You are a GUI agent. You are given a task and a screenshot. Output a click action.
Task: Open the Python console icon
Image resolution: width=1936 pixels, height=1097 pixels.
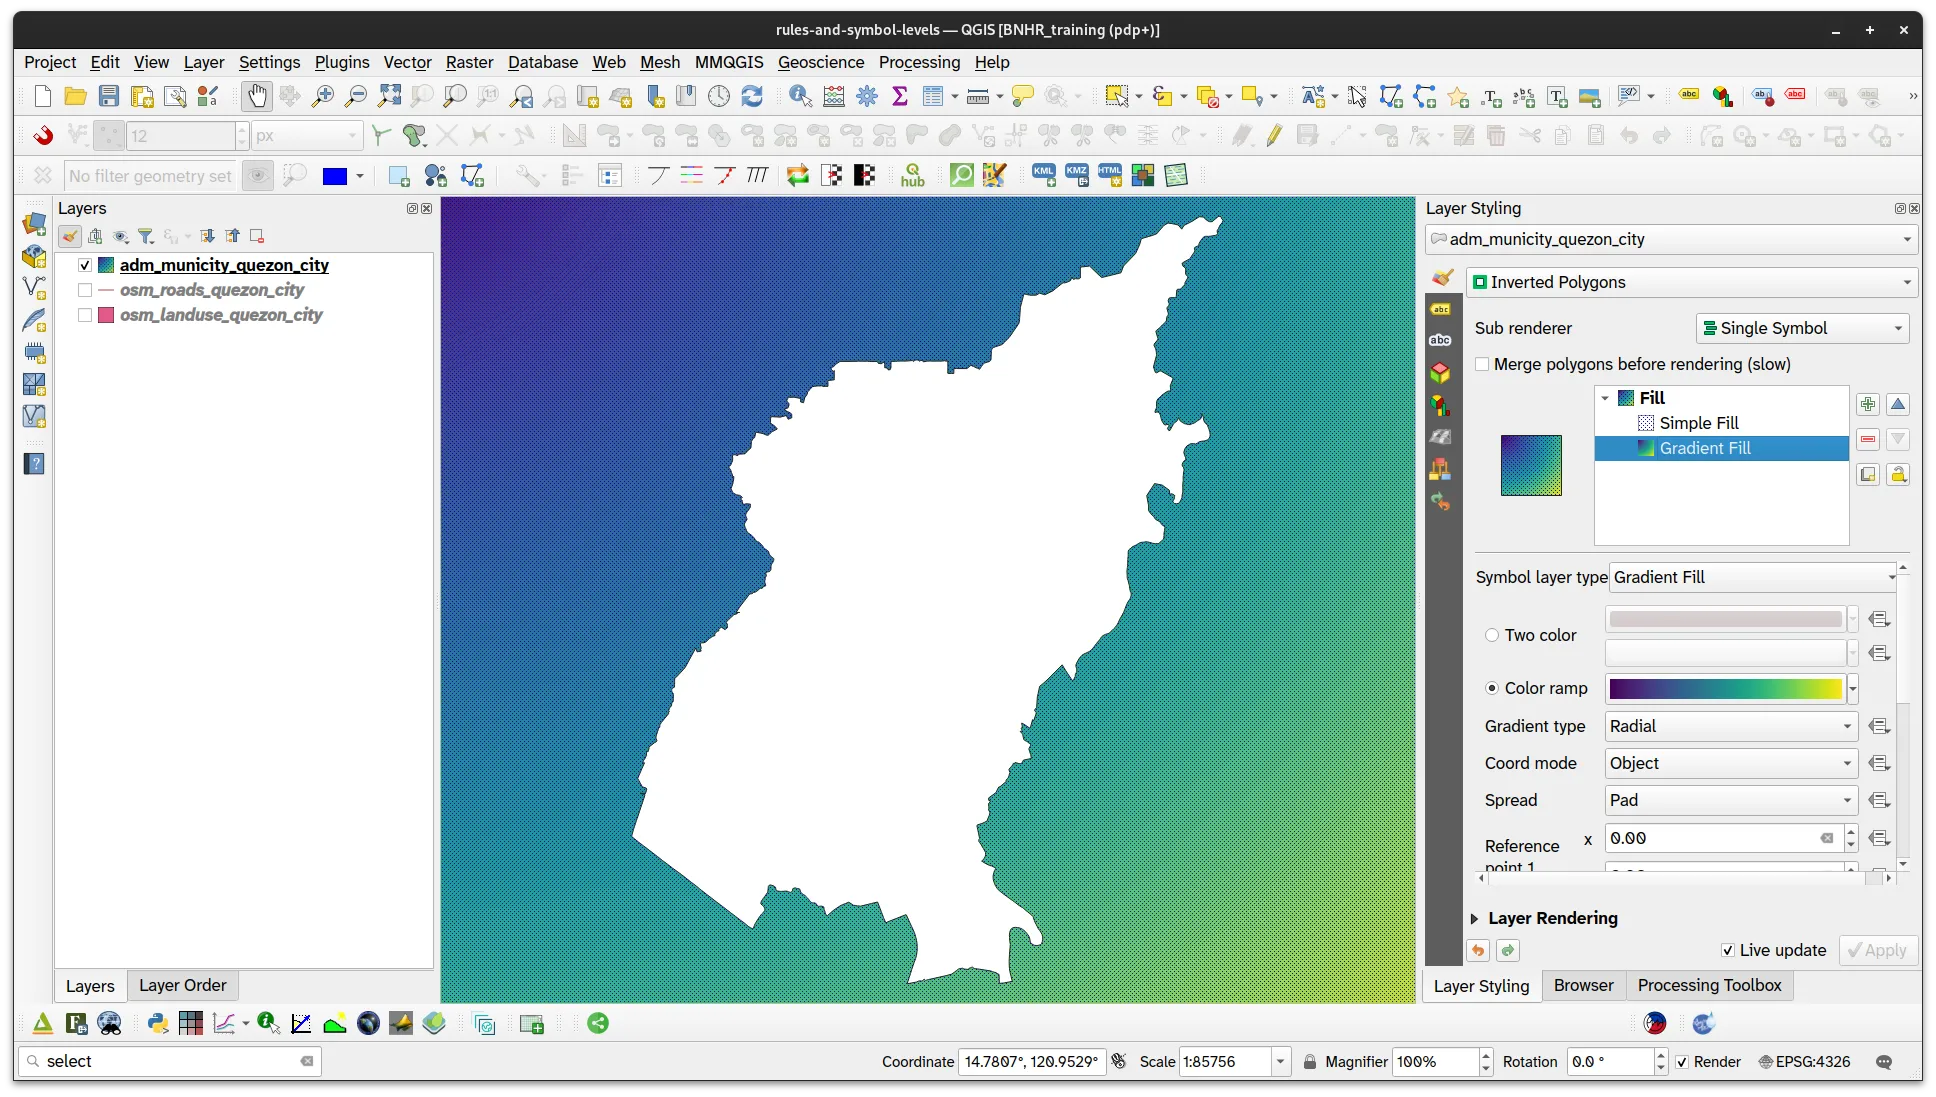(157, 1023)
